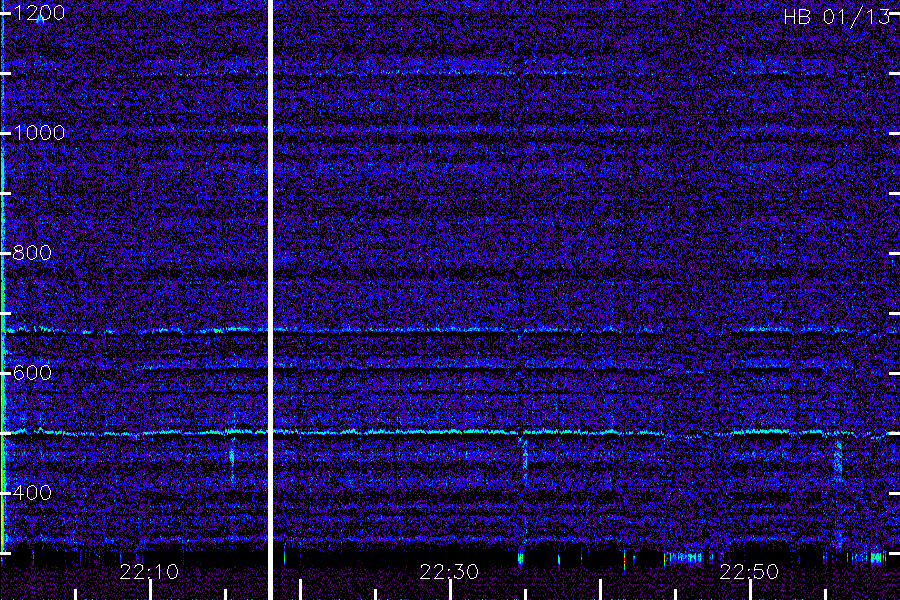Screen dimensions: 900x600
Task: Click the 22:50 time axis label
Action: pos(749,572)
